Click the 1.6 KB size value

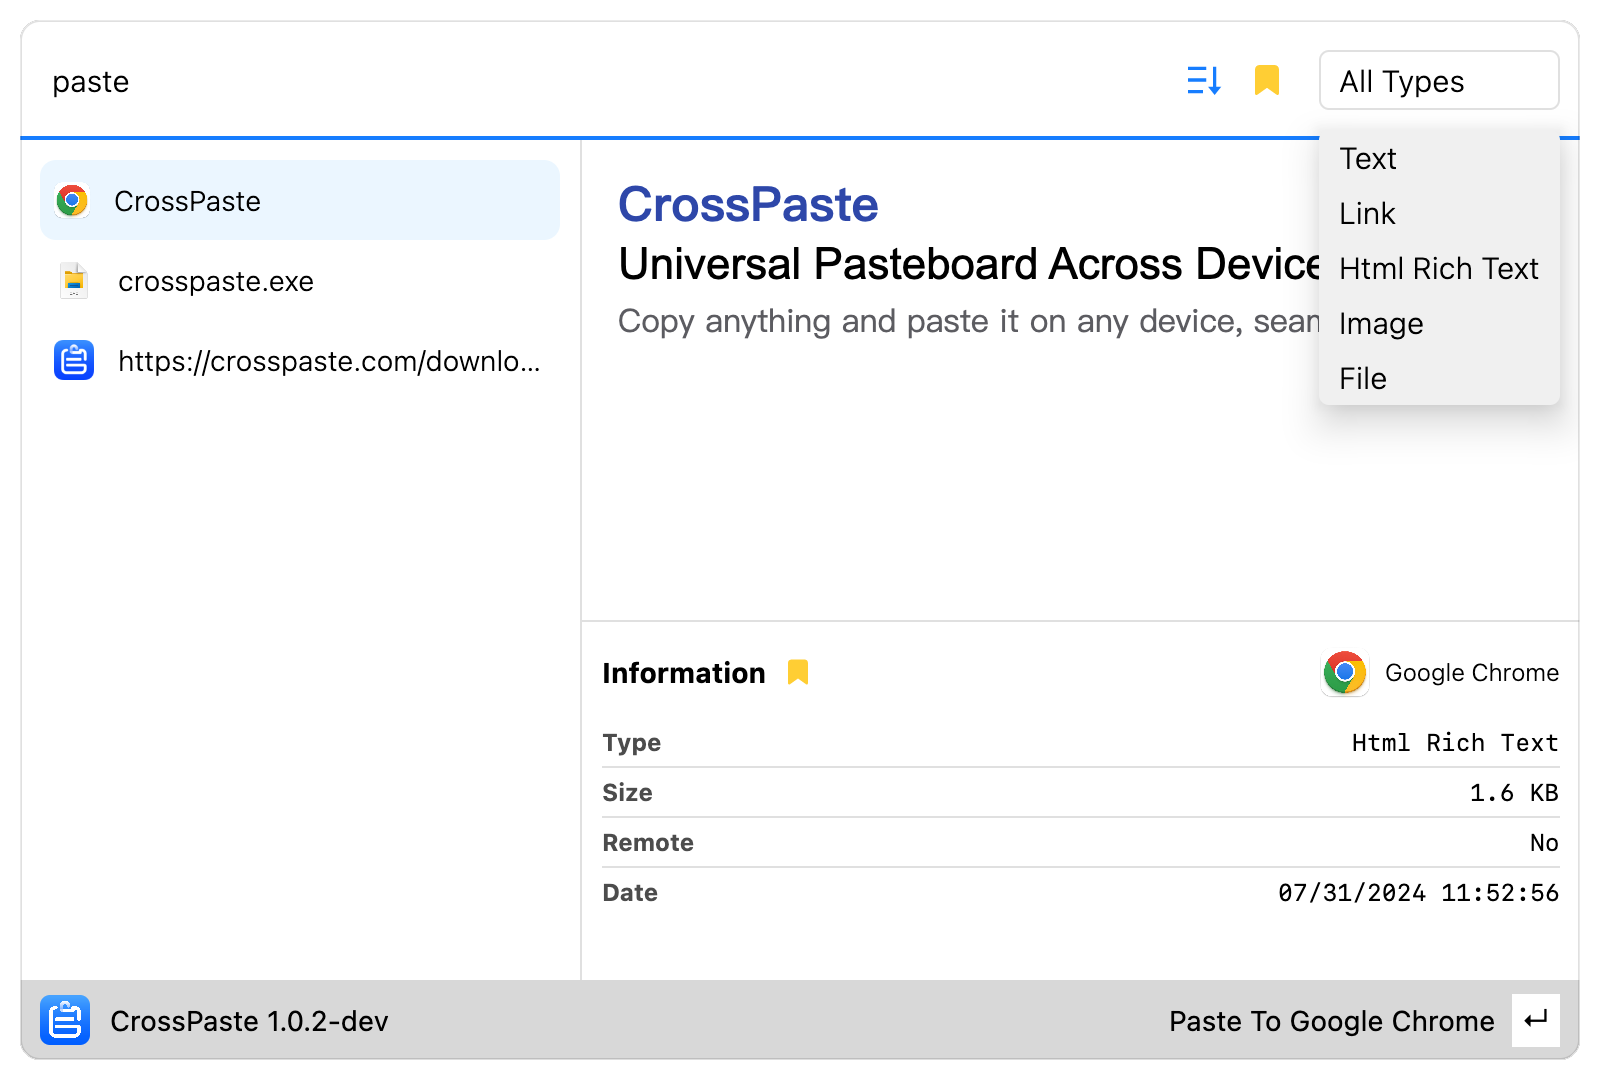[1514, 793]
